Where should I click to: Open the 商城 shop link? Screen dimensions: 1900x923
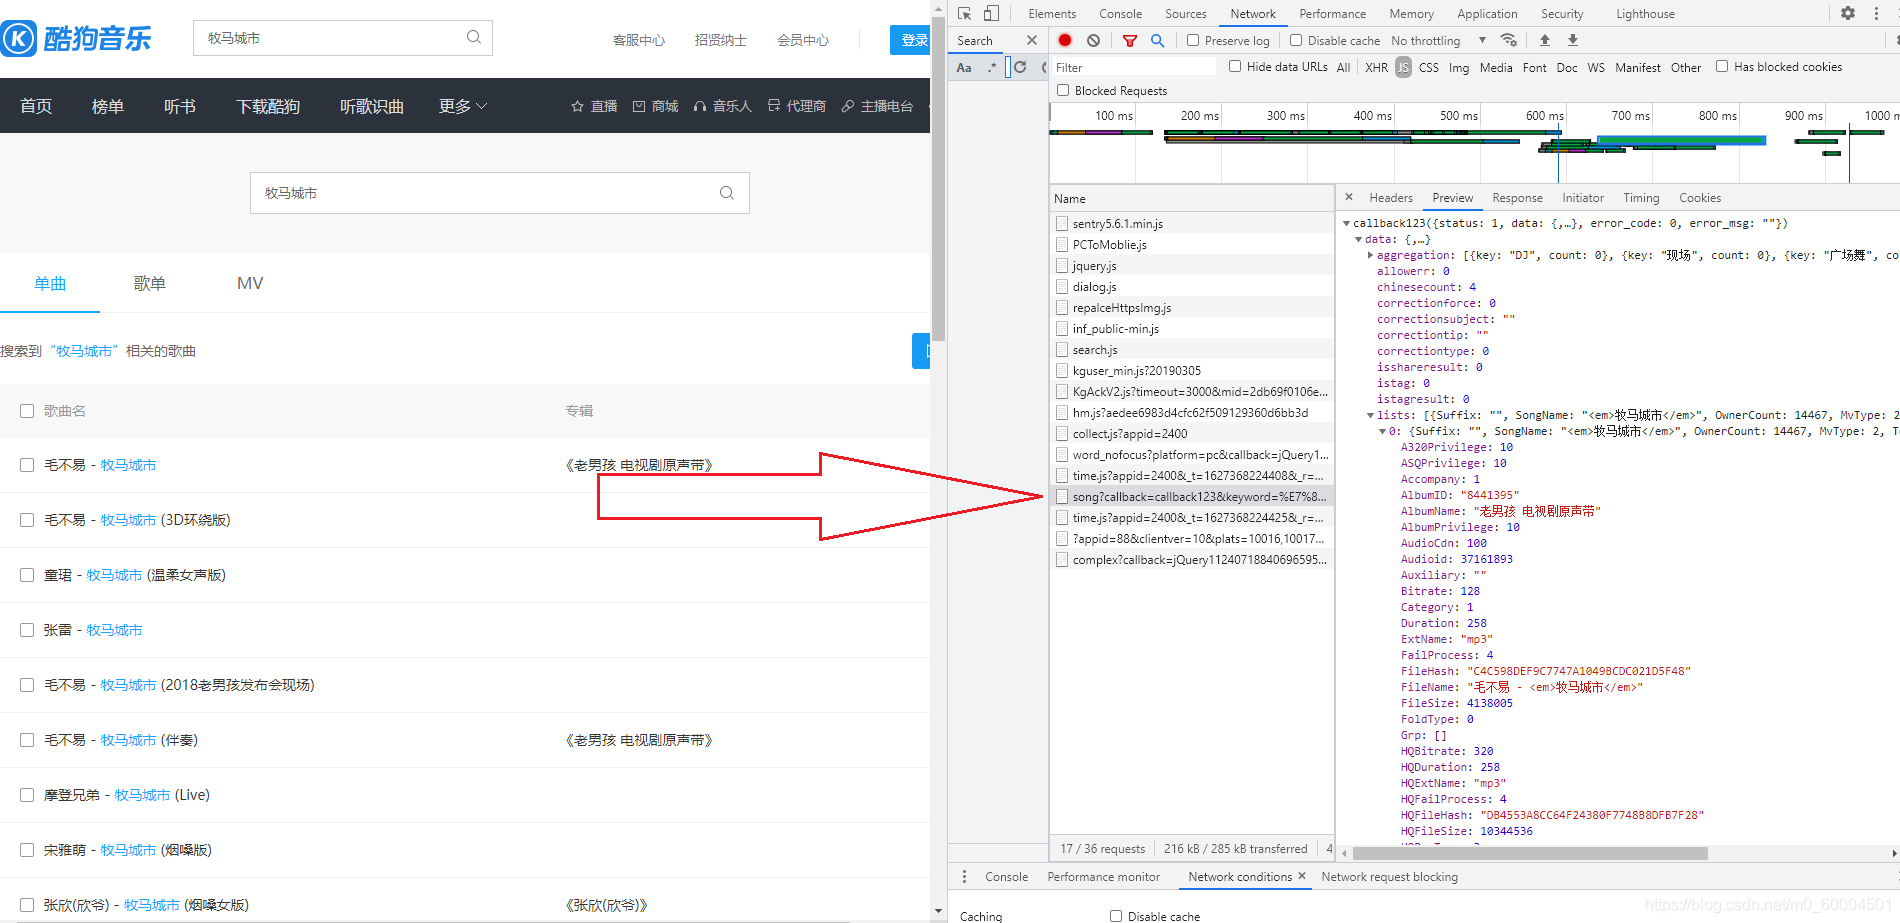[655, 106]
